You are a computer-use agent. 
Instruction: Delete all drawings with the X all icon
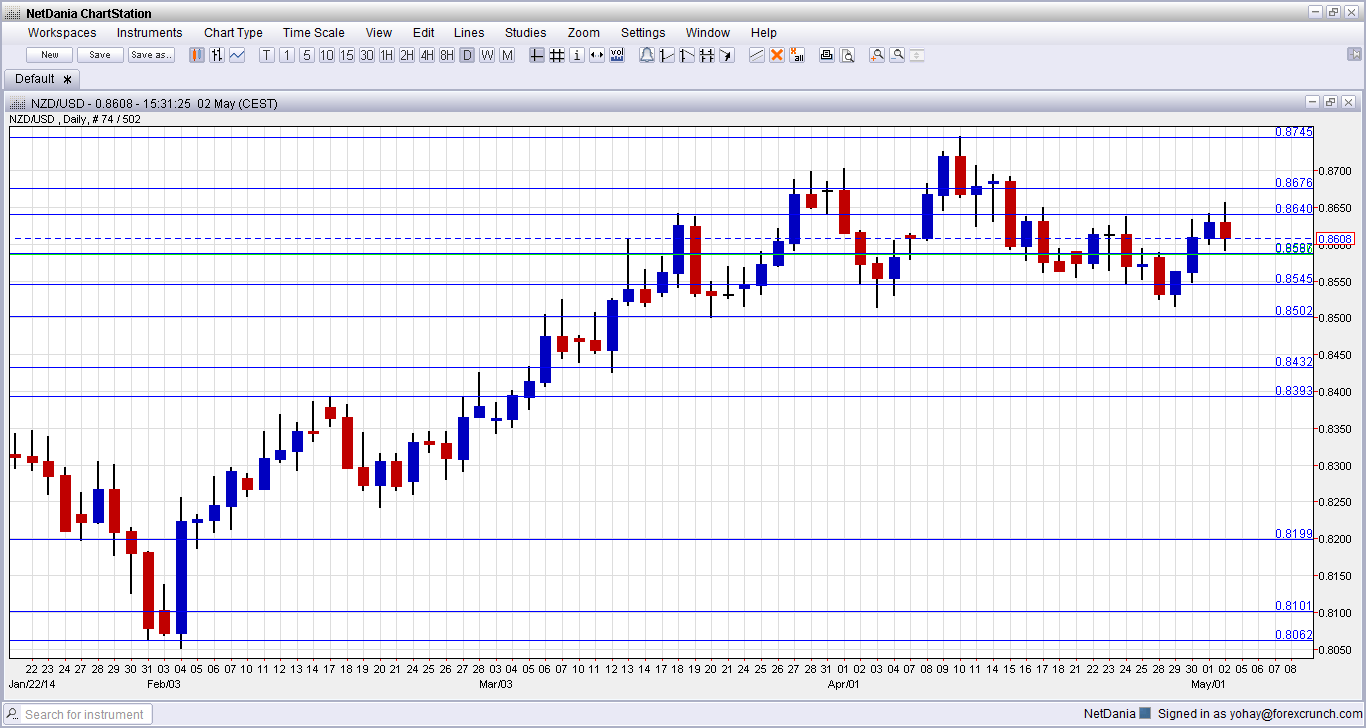[797, 55]
